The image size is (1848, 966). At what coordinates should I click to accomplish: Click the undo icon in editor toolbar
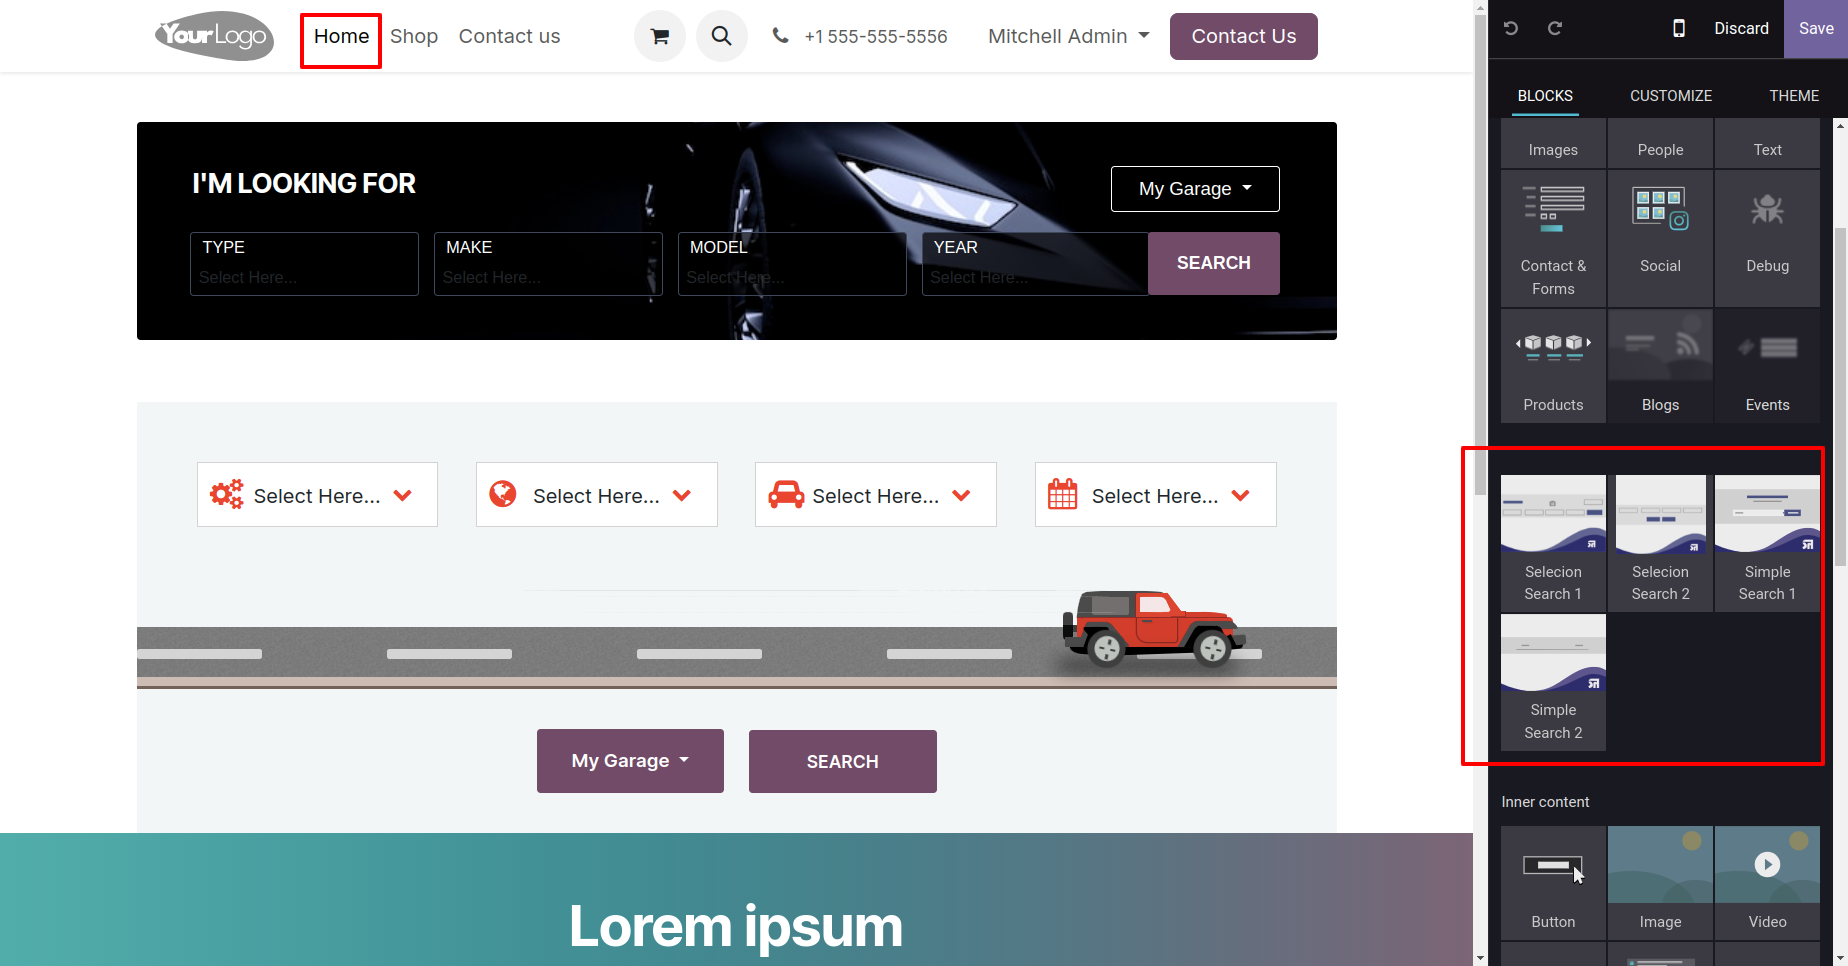[x=1511, y=28]
